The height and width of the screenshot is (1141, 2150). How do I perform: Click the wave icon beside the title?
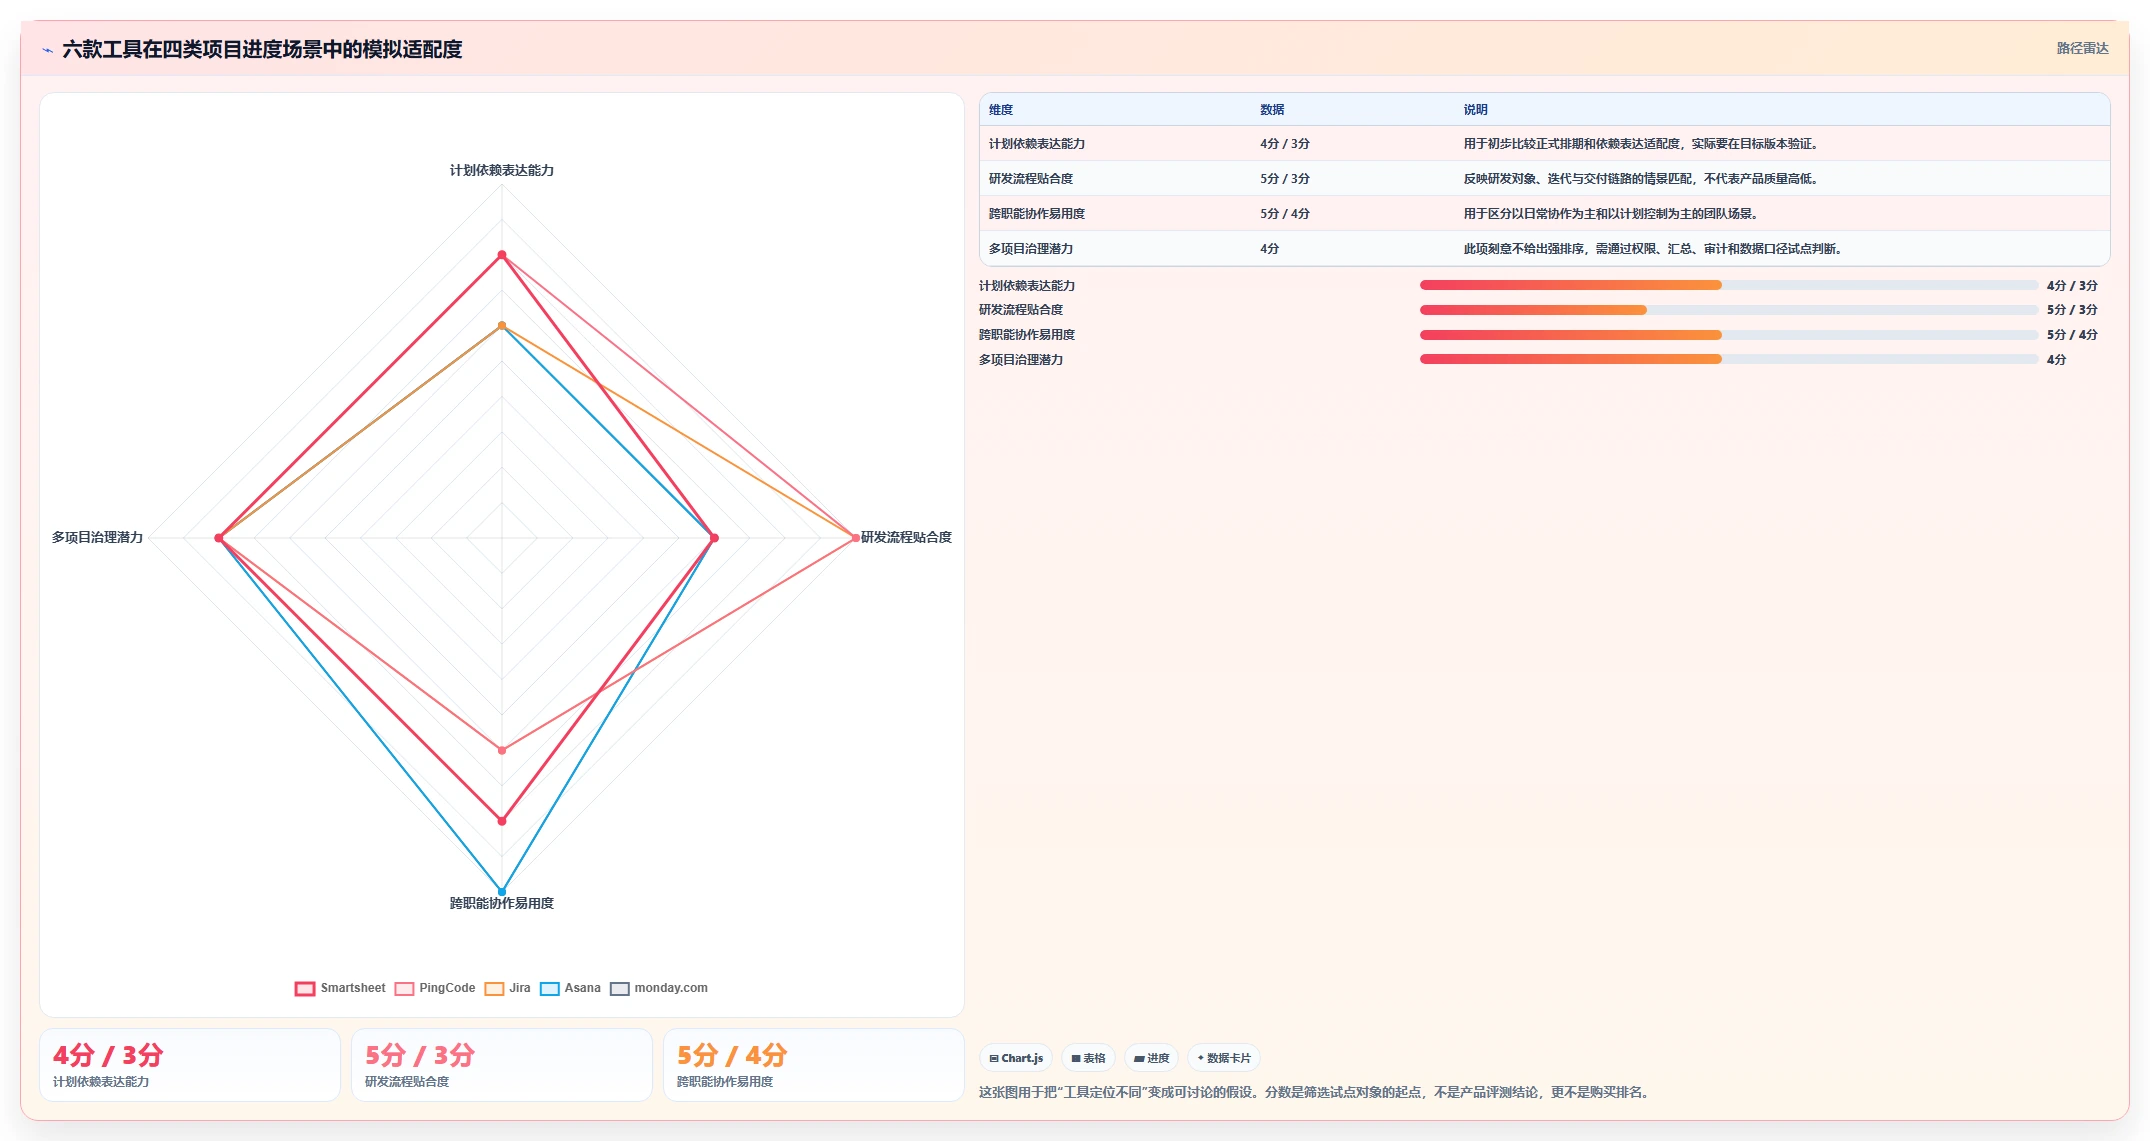(x=47, y=50)
